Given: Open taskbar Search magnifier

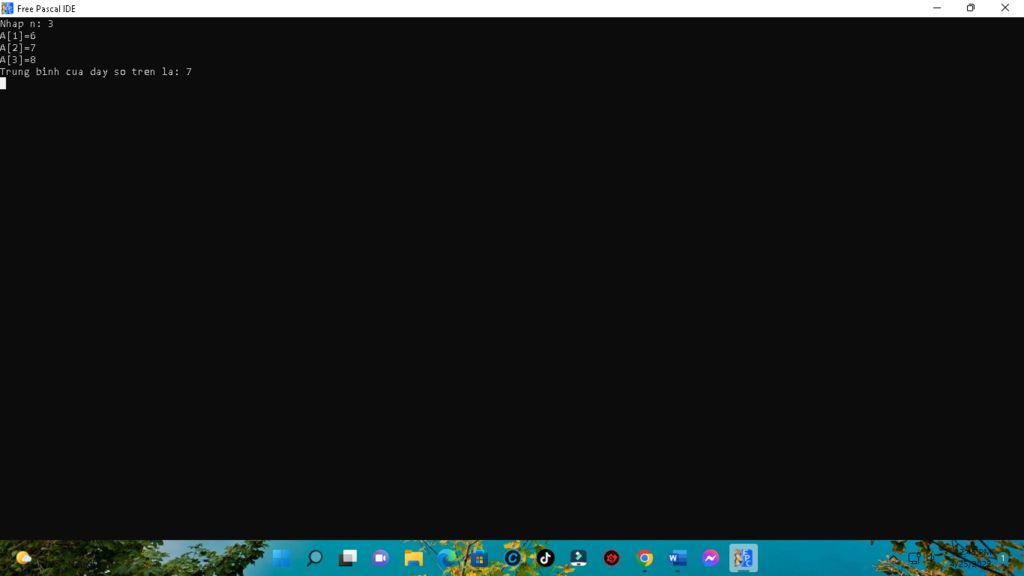Looking at the screenshot, I should point(315,558).
